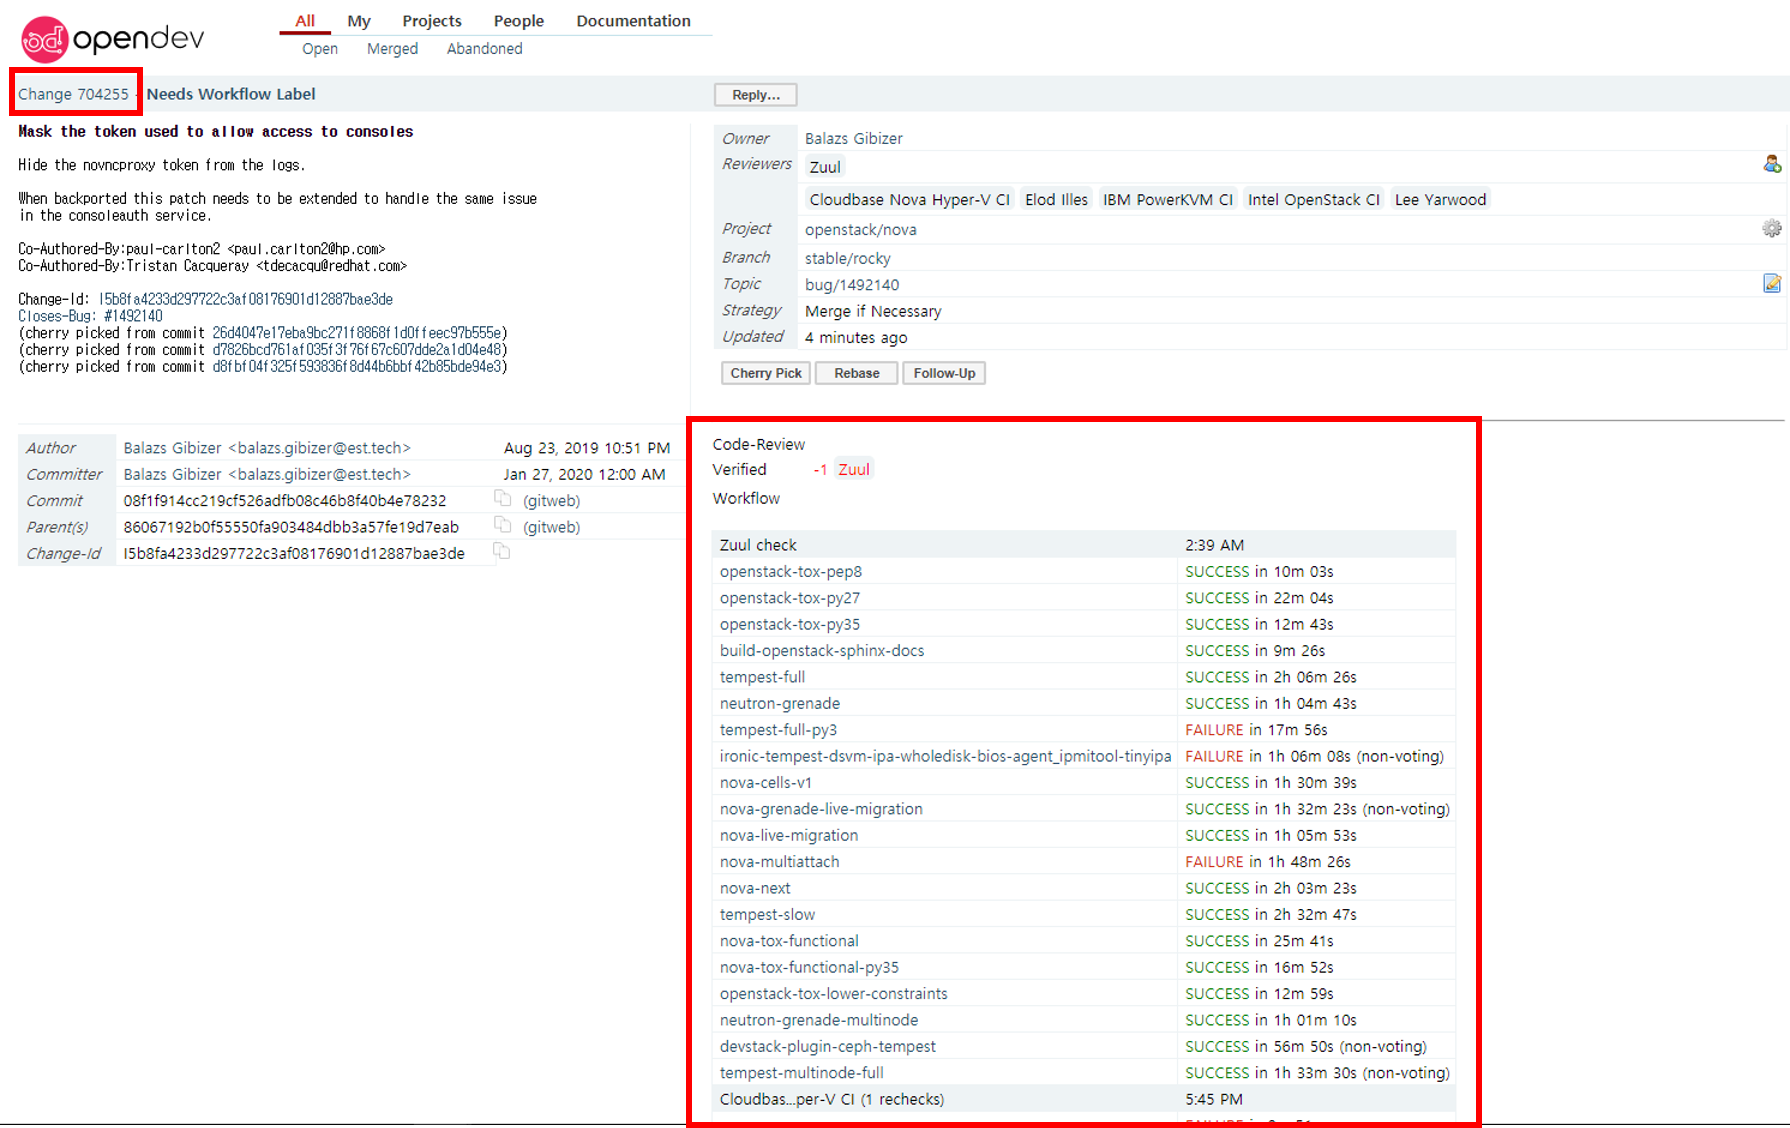Open cherry-picked commit 26d4047e link
This screenshot has width=1790, height=1128.
tap(357, 333)
